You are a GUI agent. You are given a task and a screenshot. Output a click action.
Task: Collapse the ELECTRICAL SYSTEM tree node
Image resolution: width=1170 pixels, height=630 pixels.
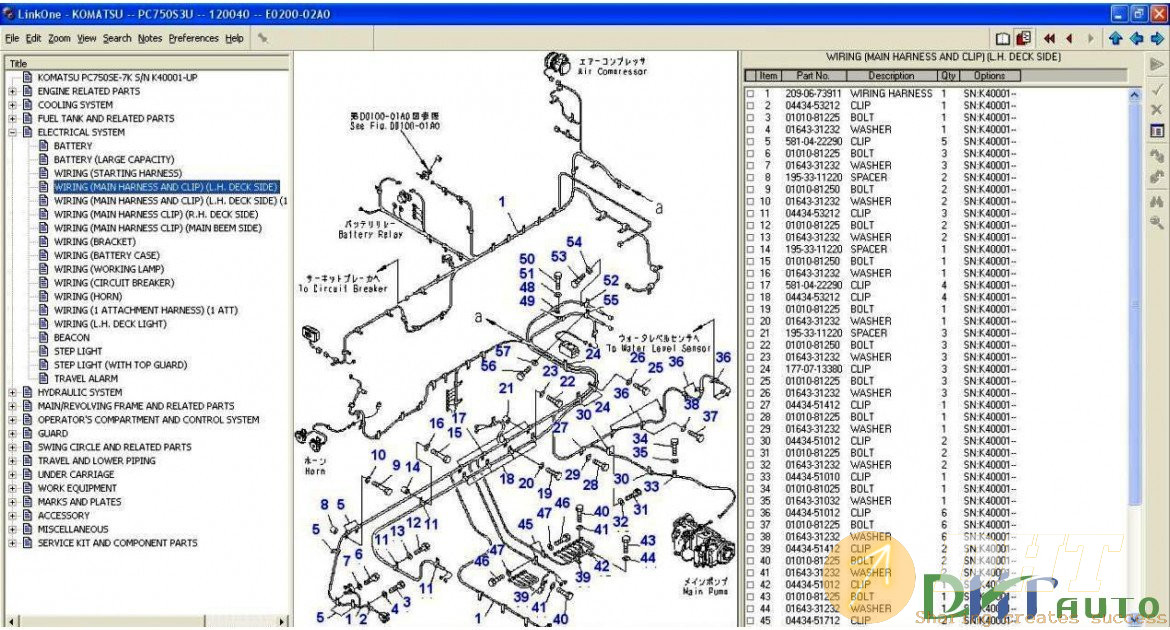(13, 132)
